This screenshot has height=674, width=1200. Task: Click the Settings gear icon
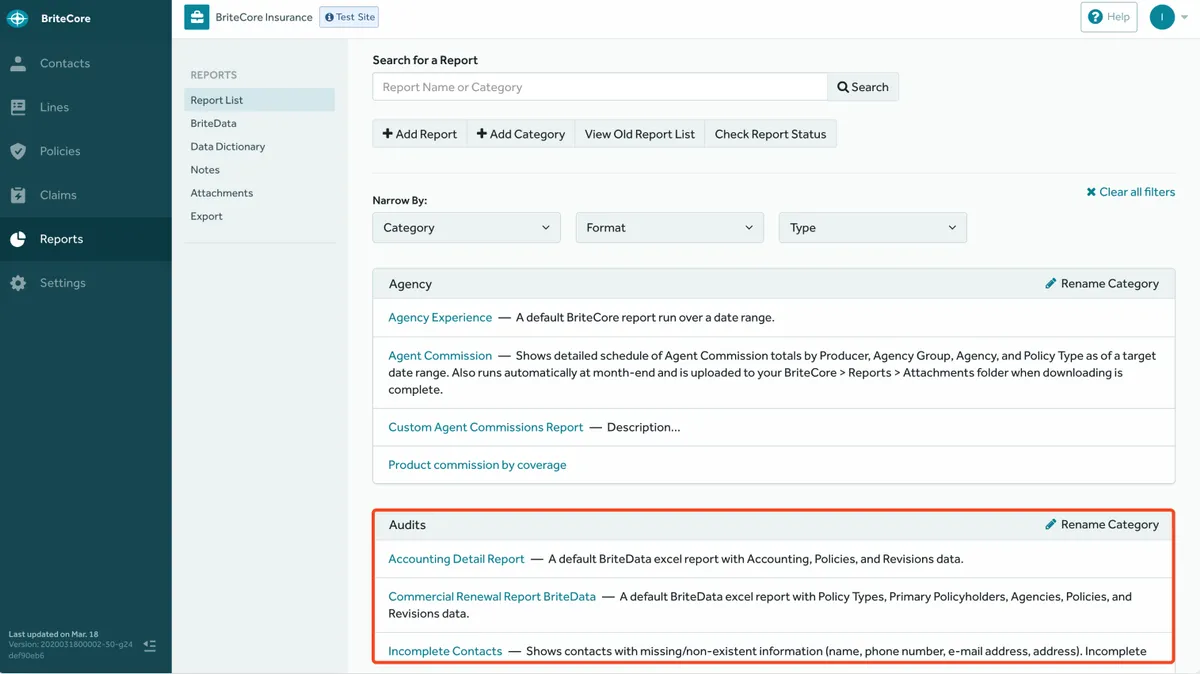[x=18, y=283]
